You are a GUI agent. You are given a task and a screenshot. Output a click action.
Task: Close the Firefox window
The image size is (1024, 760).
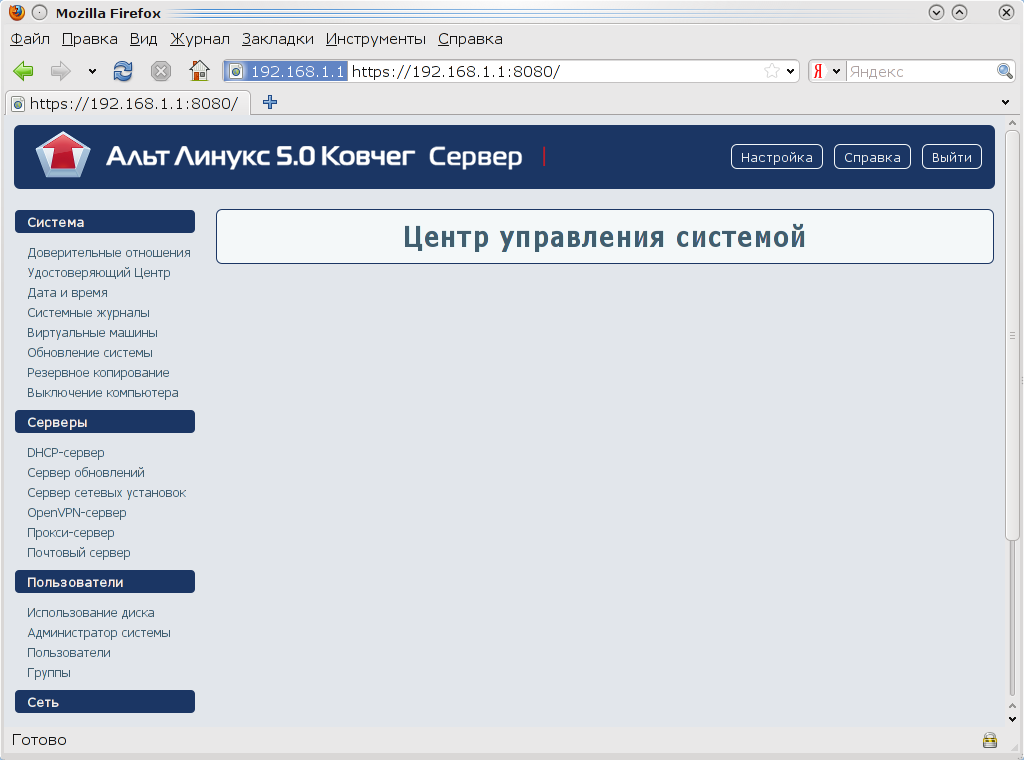pyautogui.click(x=1006, y=12)
